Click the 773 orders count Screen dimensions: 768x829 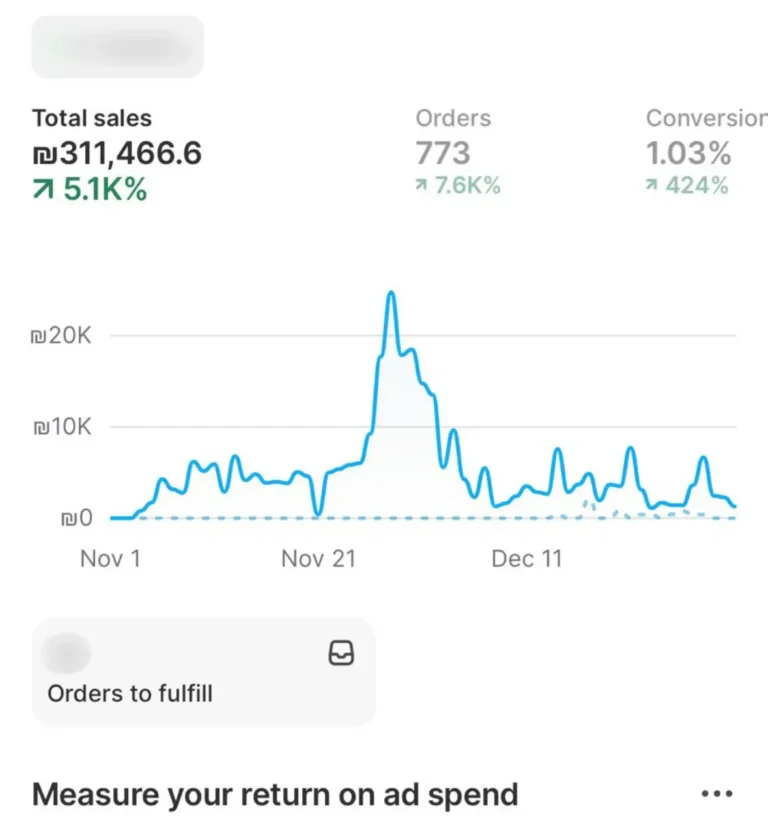(443, 154)
